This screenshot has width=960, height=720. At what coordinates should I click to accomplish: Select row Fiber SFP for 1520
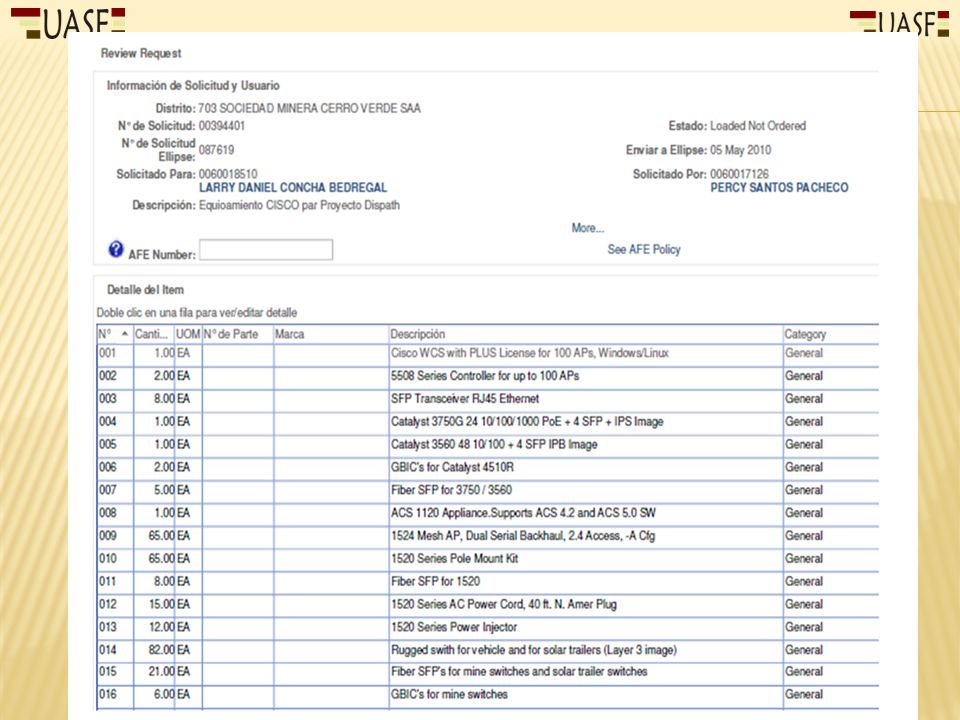488,582
